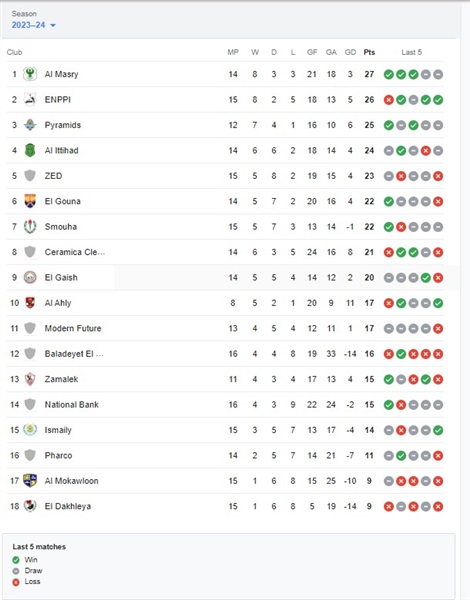The image size is (470, 600).
Task: Select the National Bank team row
Action: [x=225, y=404]
